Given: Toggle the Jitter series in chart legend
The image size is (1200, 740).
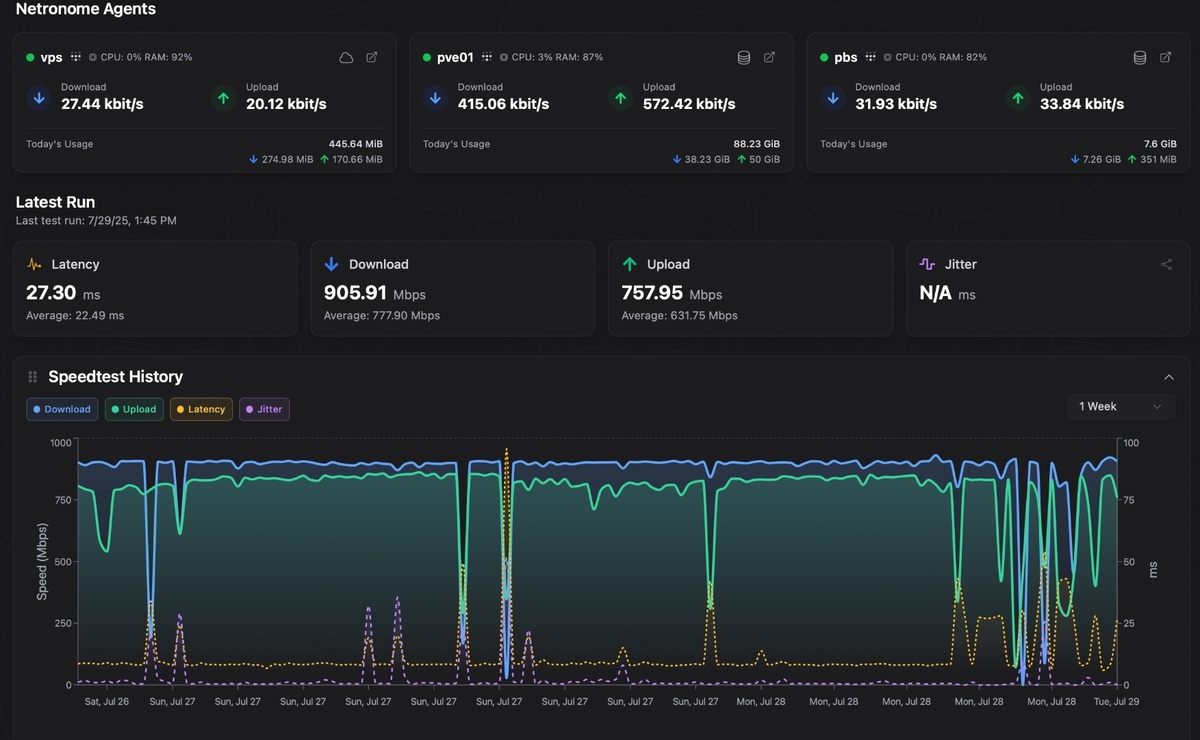Looking at the screenshot, I should coord(264,409).
